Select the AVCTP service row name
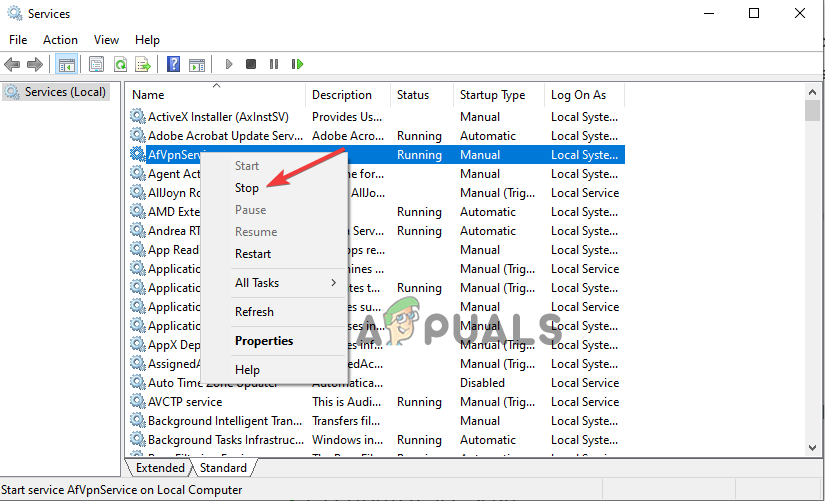Screen dimensions: 825x501 (x=185, y=402)
